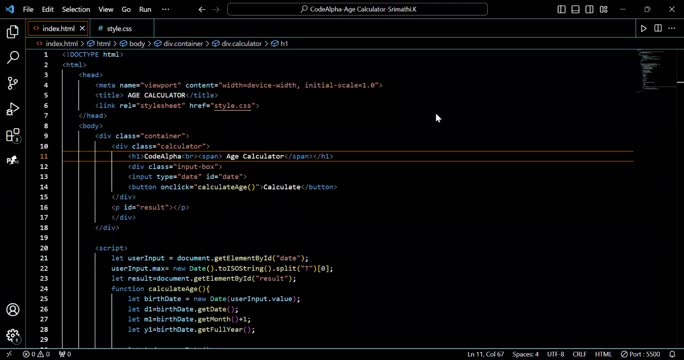Open the Manage gear icon
This screenshot has width=684, height=360.
13,335
